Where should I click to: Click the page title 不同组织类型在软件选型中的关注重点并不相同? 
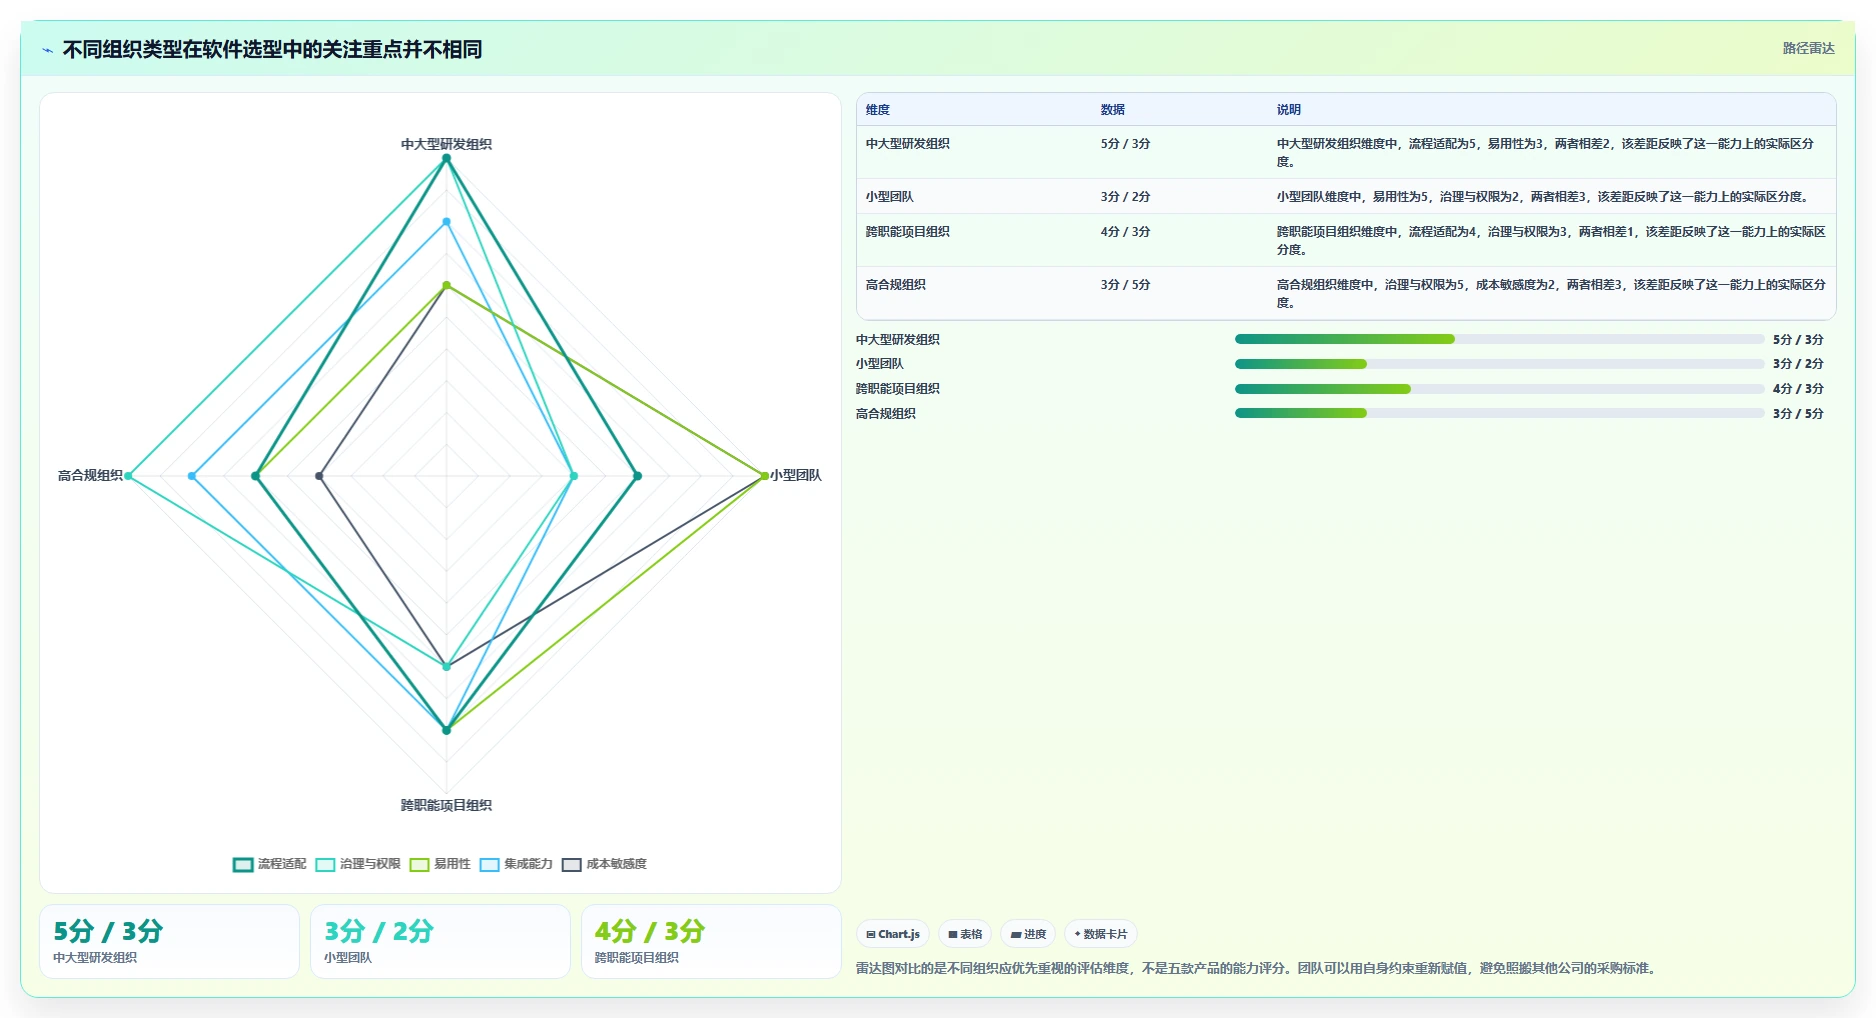tap(272, 49)
